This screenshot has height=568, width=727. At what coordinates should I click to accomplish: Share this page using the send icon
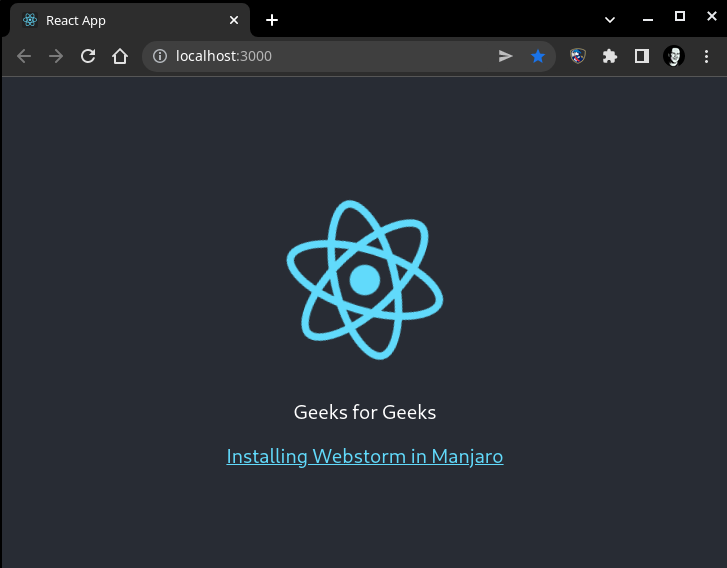pyautogui.click(x=505, y=56)
